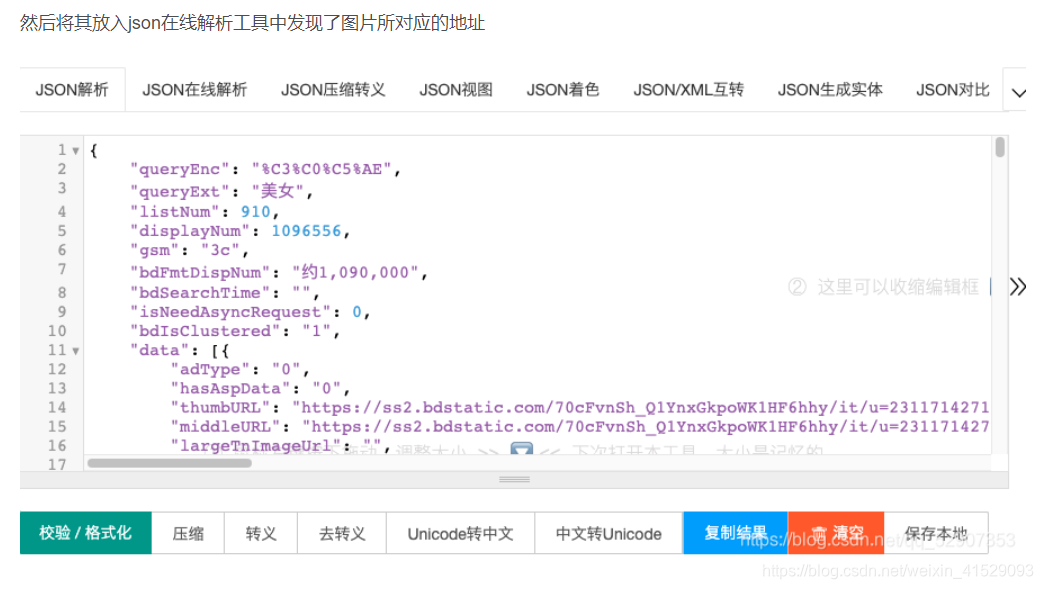Screen dimensions: 1043x589
Task: Click the listNum value 910
Action: [255, 212]
